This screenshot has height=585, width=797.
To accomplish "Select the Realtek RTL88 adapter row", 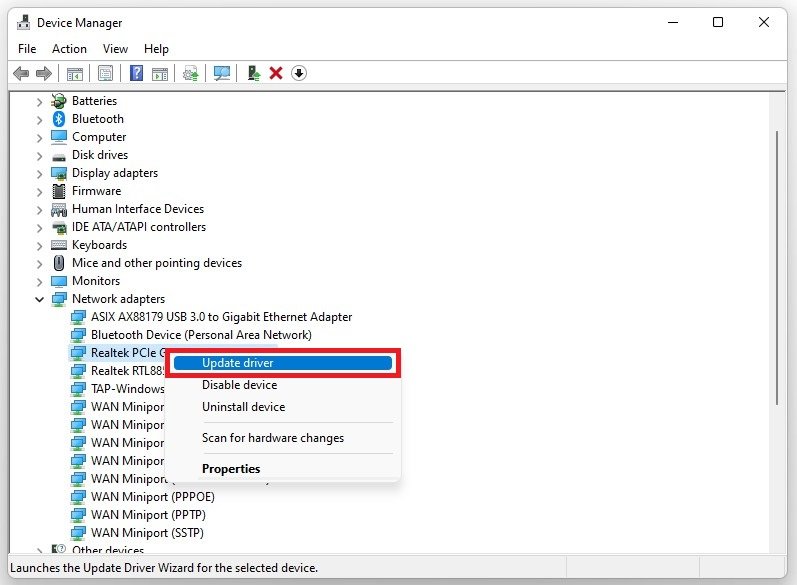I will 117,371.
